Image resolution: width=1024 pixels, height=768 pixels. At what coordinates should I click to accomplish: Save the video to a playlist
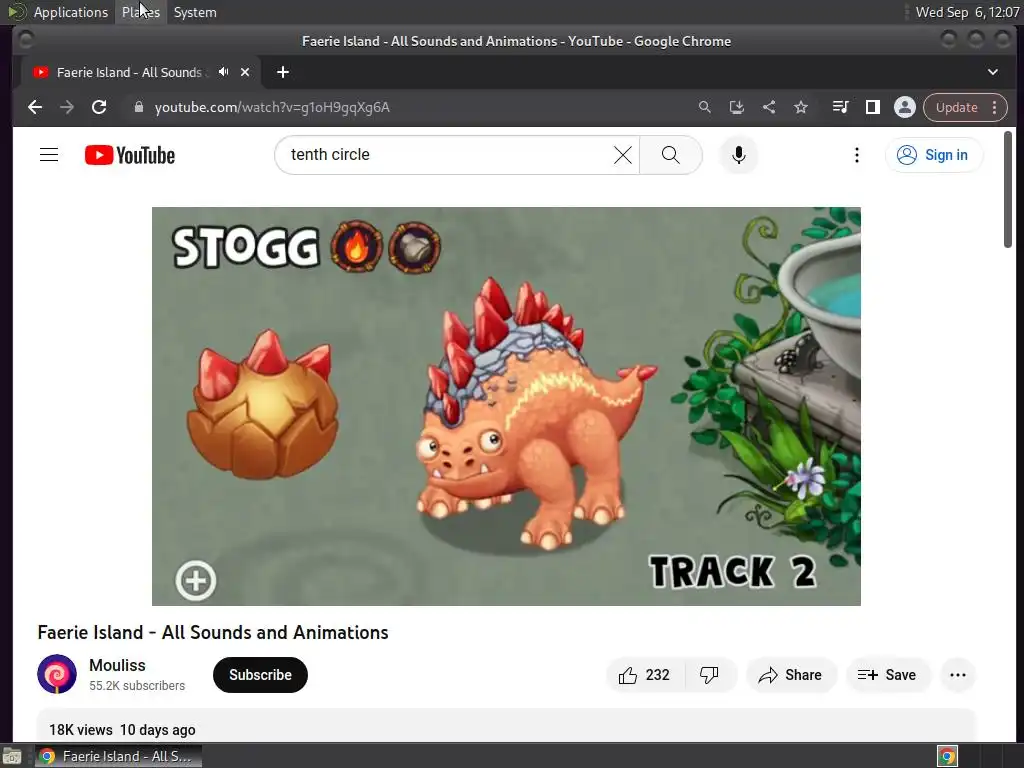(887, 675)
